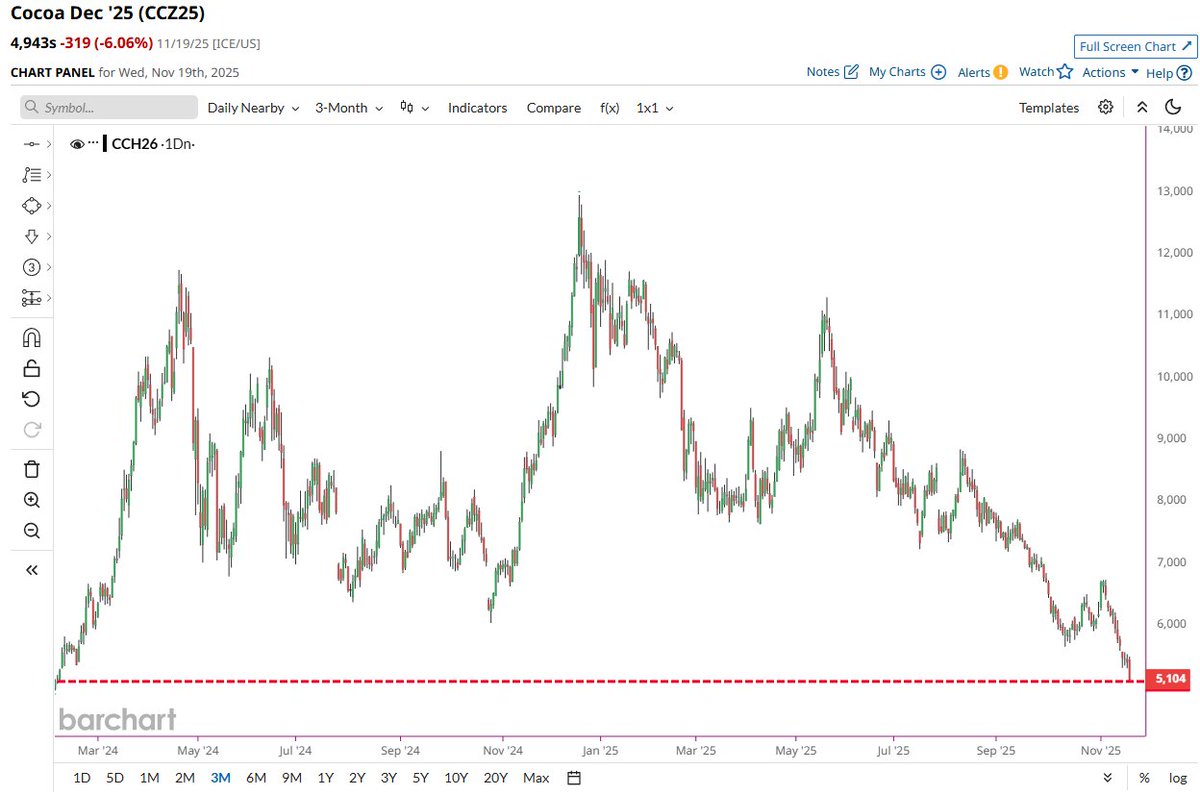Toggle visibility of CCH26 series

(x=77, y=144)
